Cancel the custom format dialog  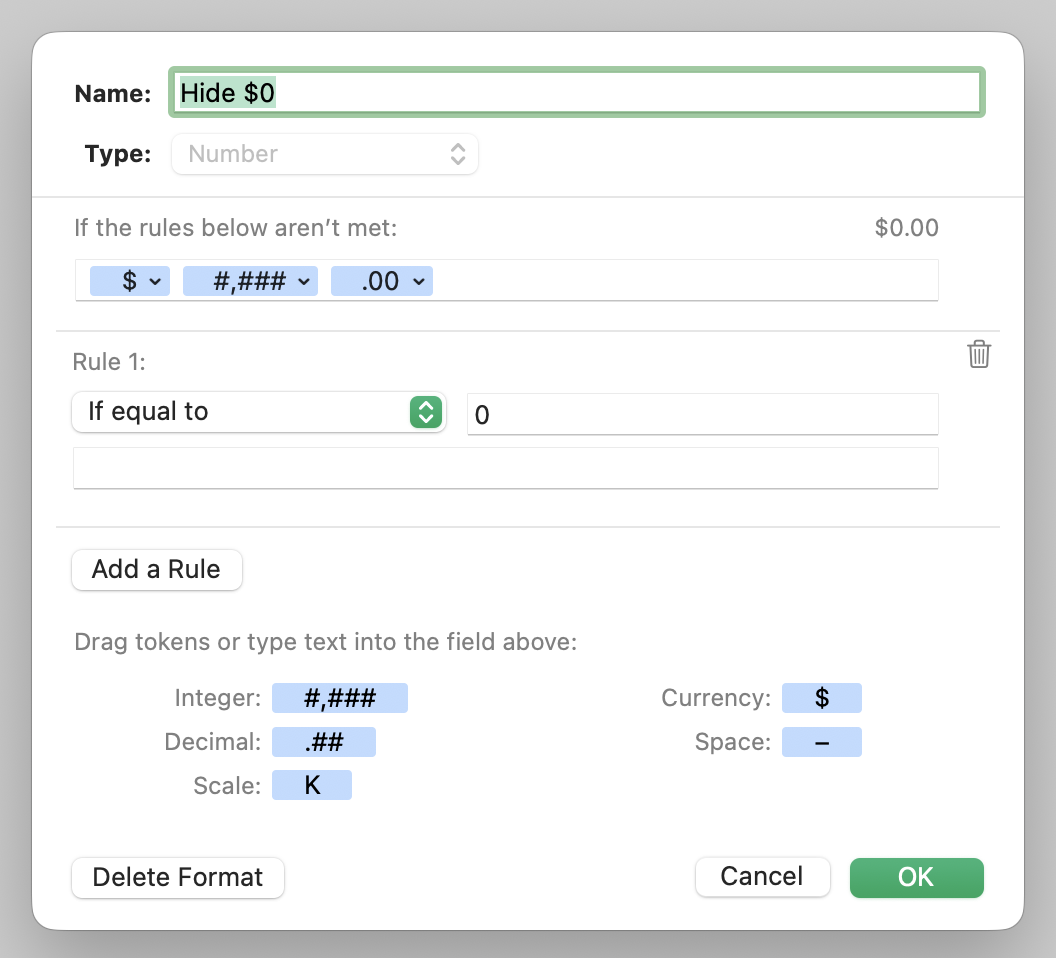click(762, 877)
